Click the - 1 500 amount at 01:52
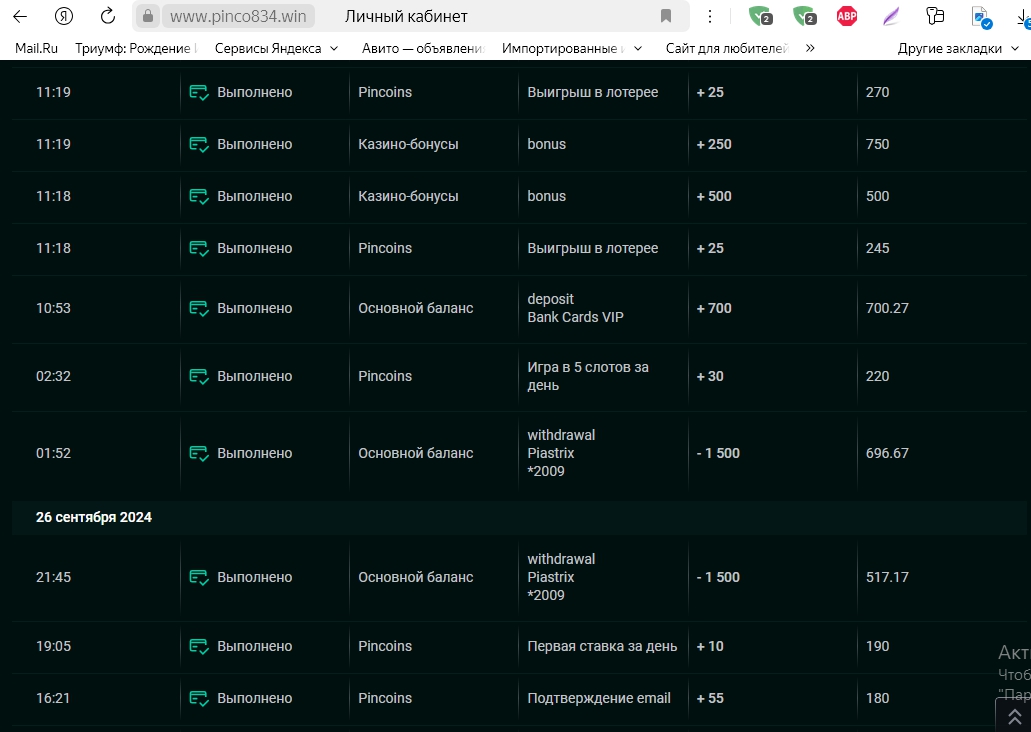The height and width of the screenshot is (732, 1031). [x=718, y=453]
